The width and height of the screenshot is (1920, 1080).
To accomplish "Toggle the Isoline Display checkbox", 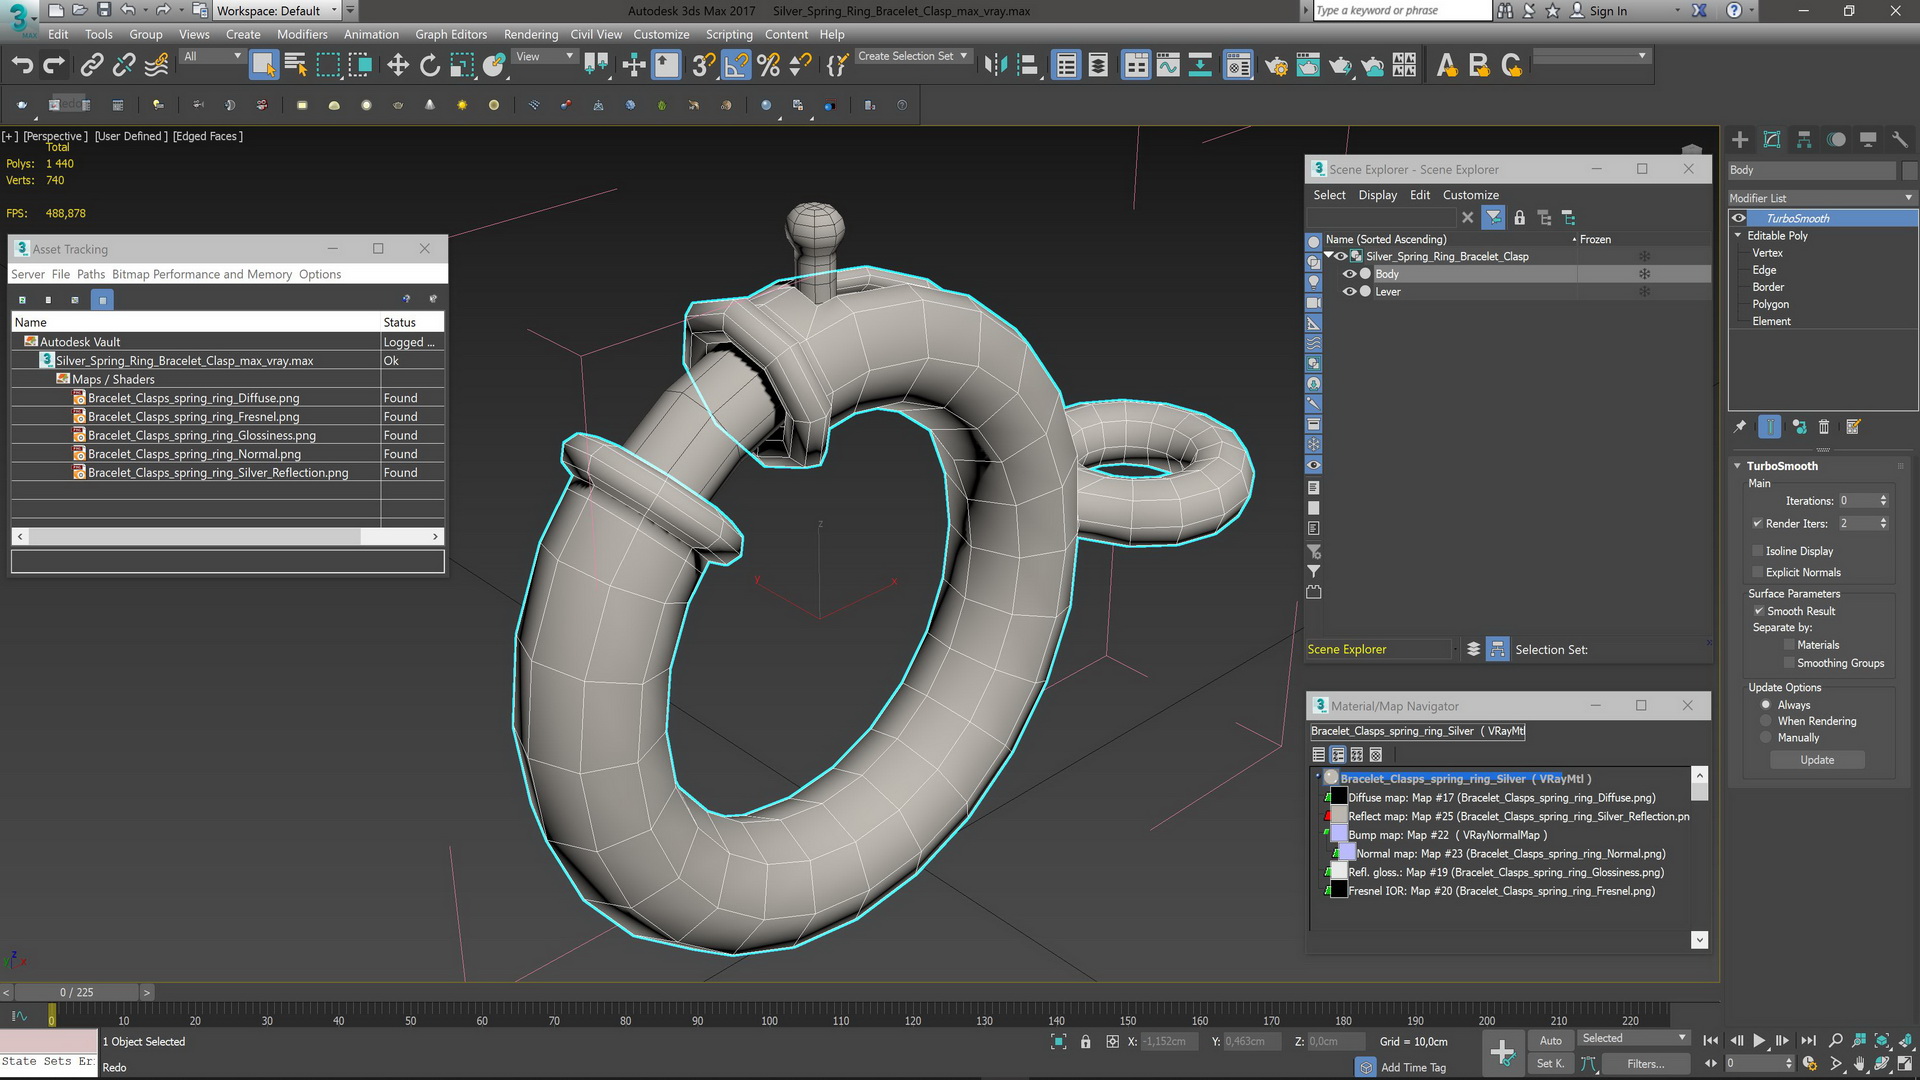I will coord(1758,551).
